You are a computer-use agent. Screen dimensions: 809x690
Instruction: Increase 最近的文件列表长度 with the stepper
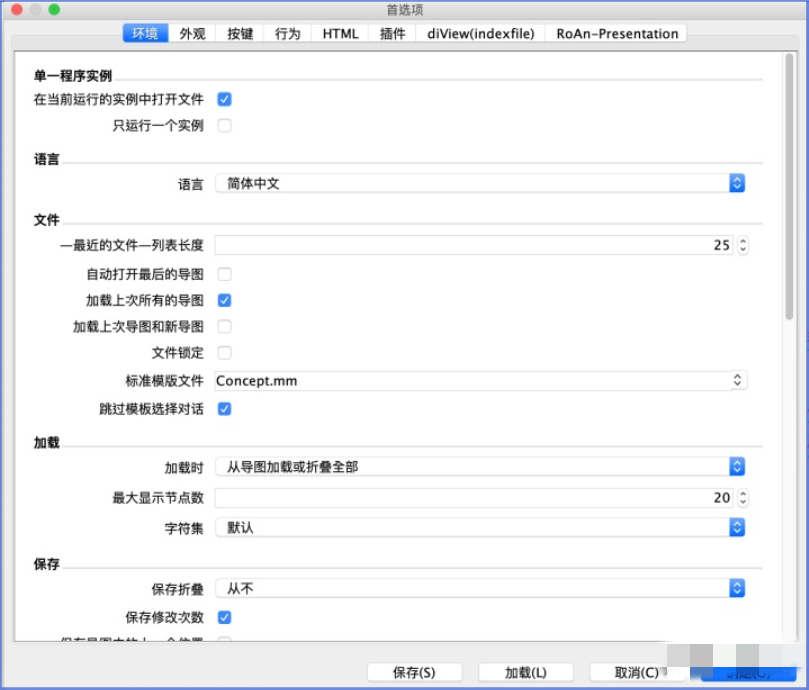click(741, 241)
